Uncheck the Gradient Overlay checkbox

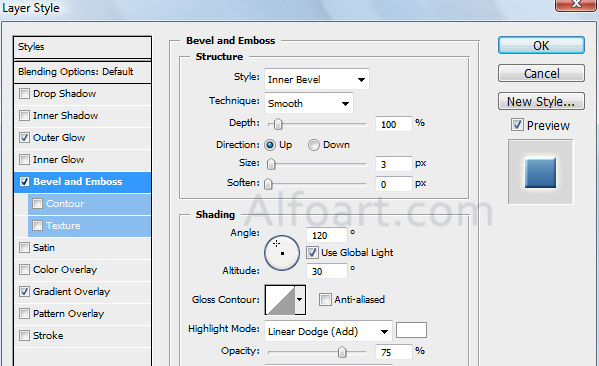24,292
